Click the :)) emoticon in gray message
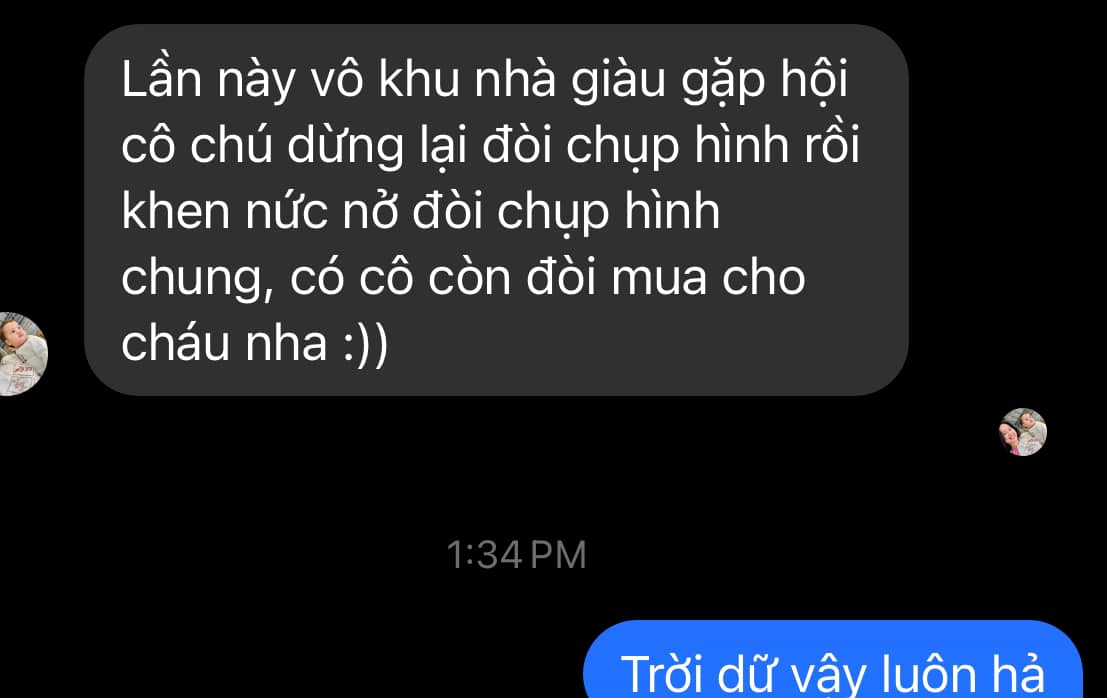The height and width of the screenshot is (698, 1107). [366, 344]
